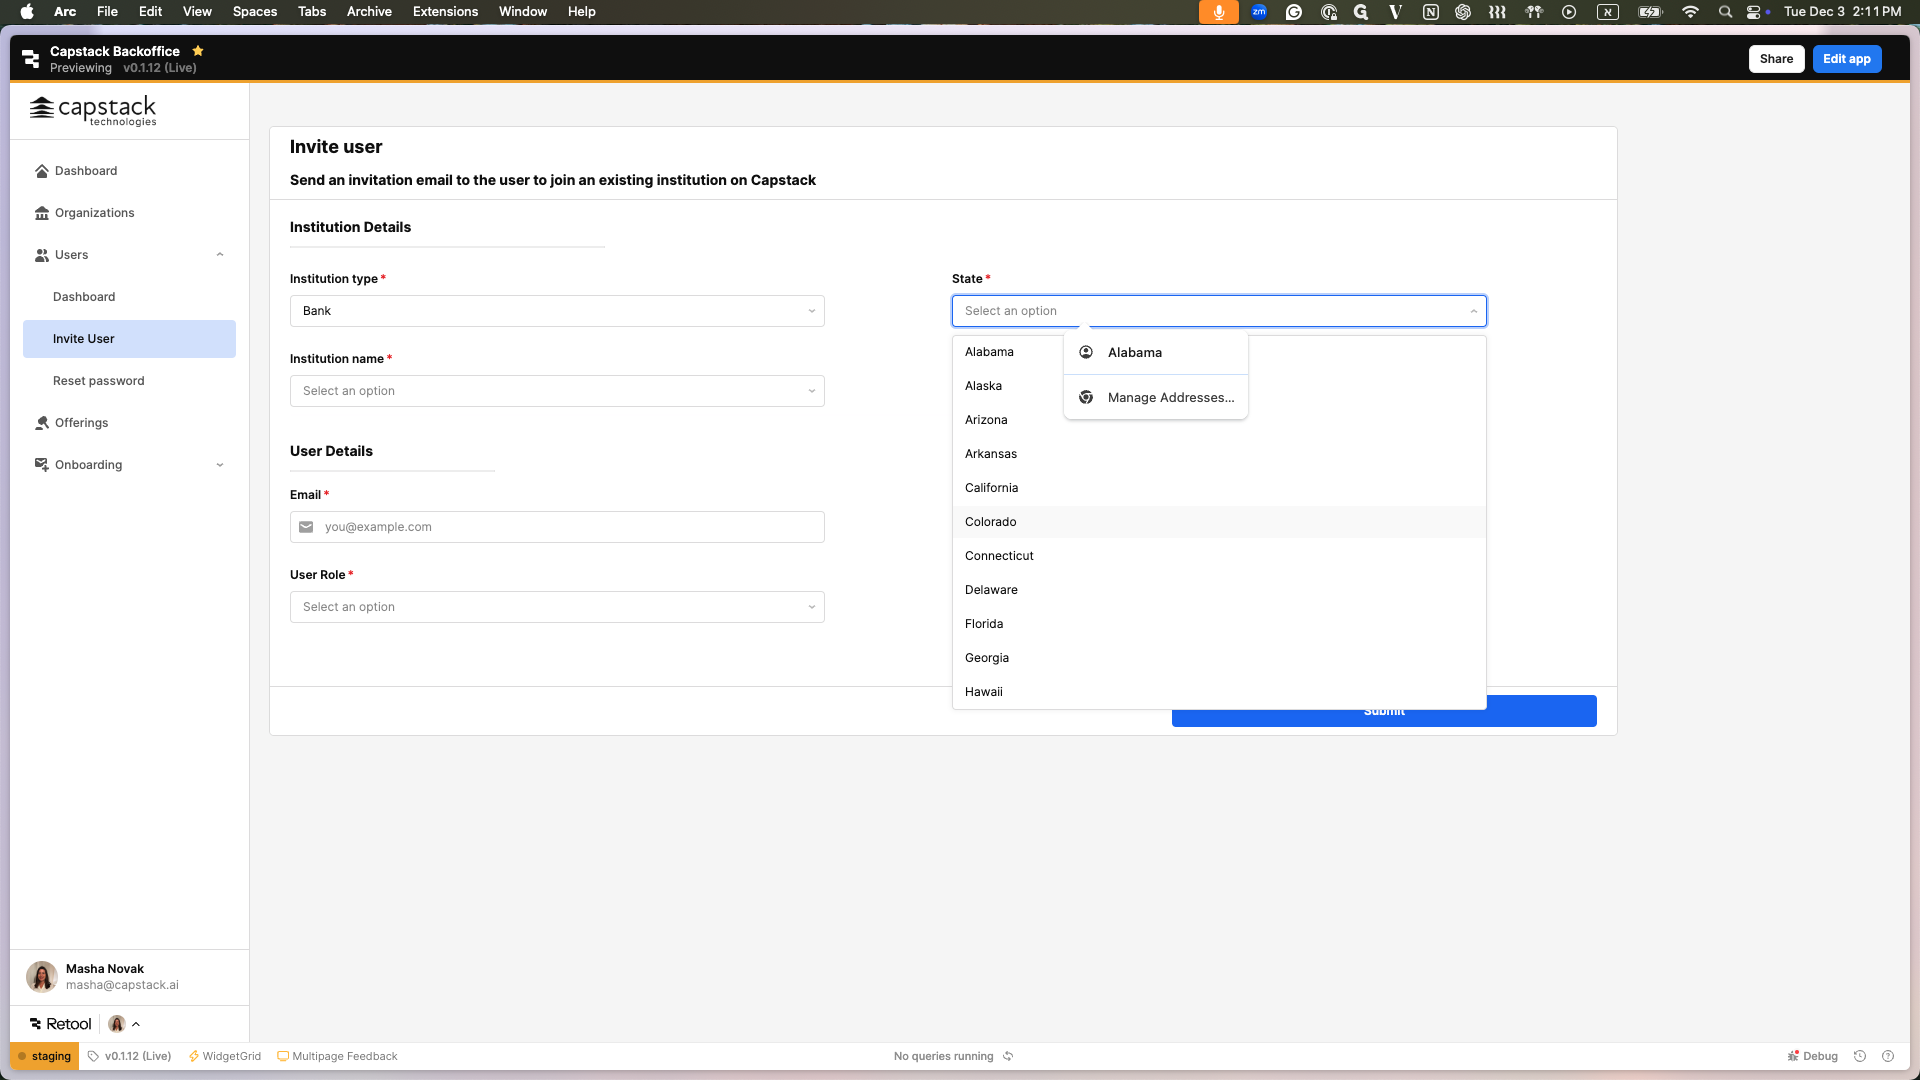
Task: Click the v0.1.12 (Live) version tag
Action: pos(129,1056)
